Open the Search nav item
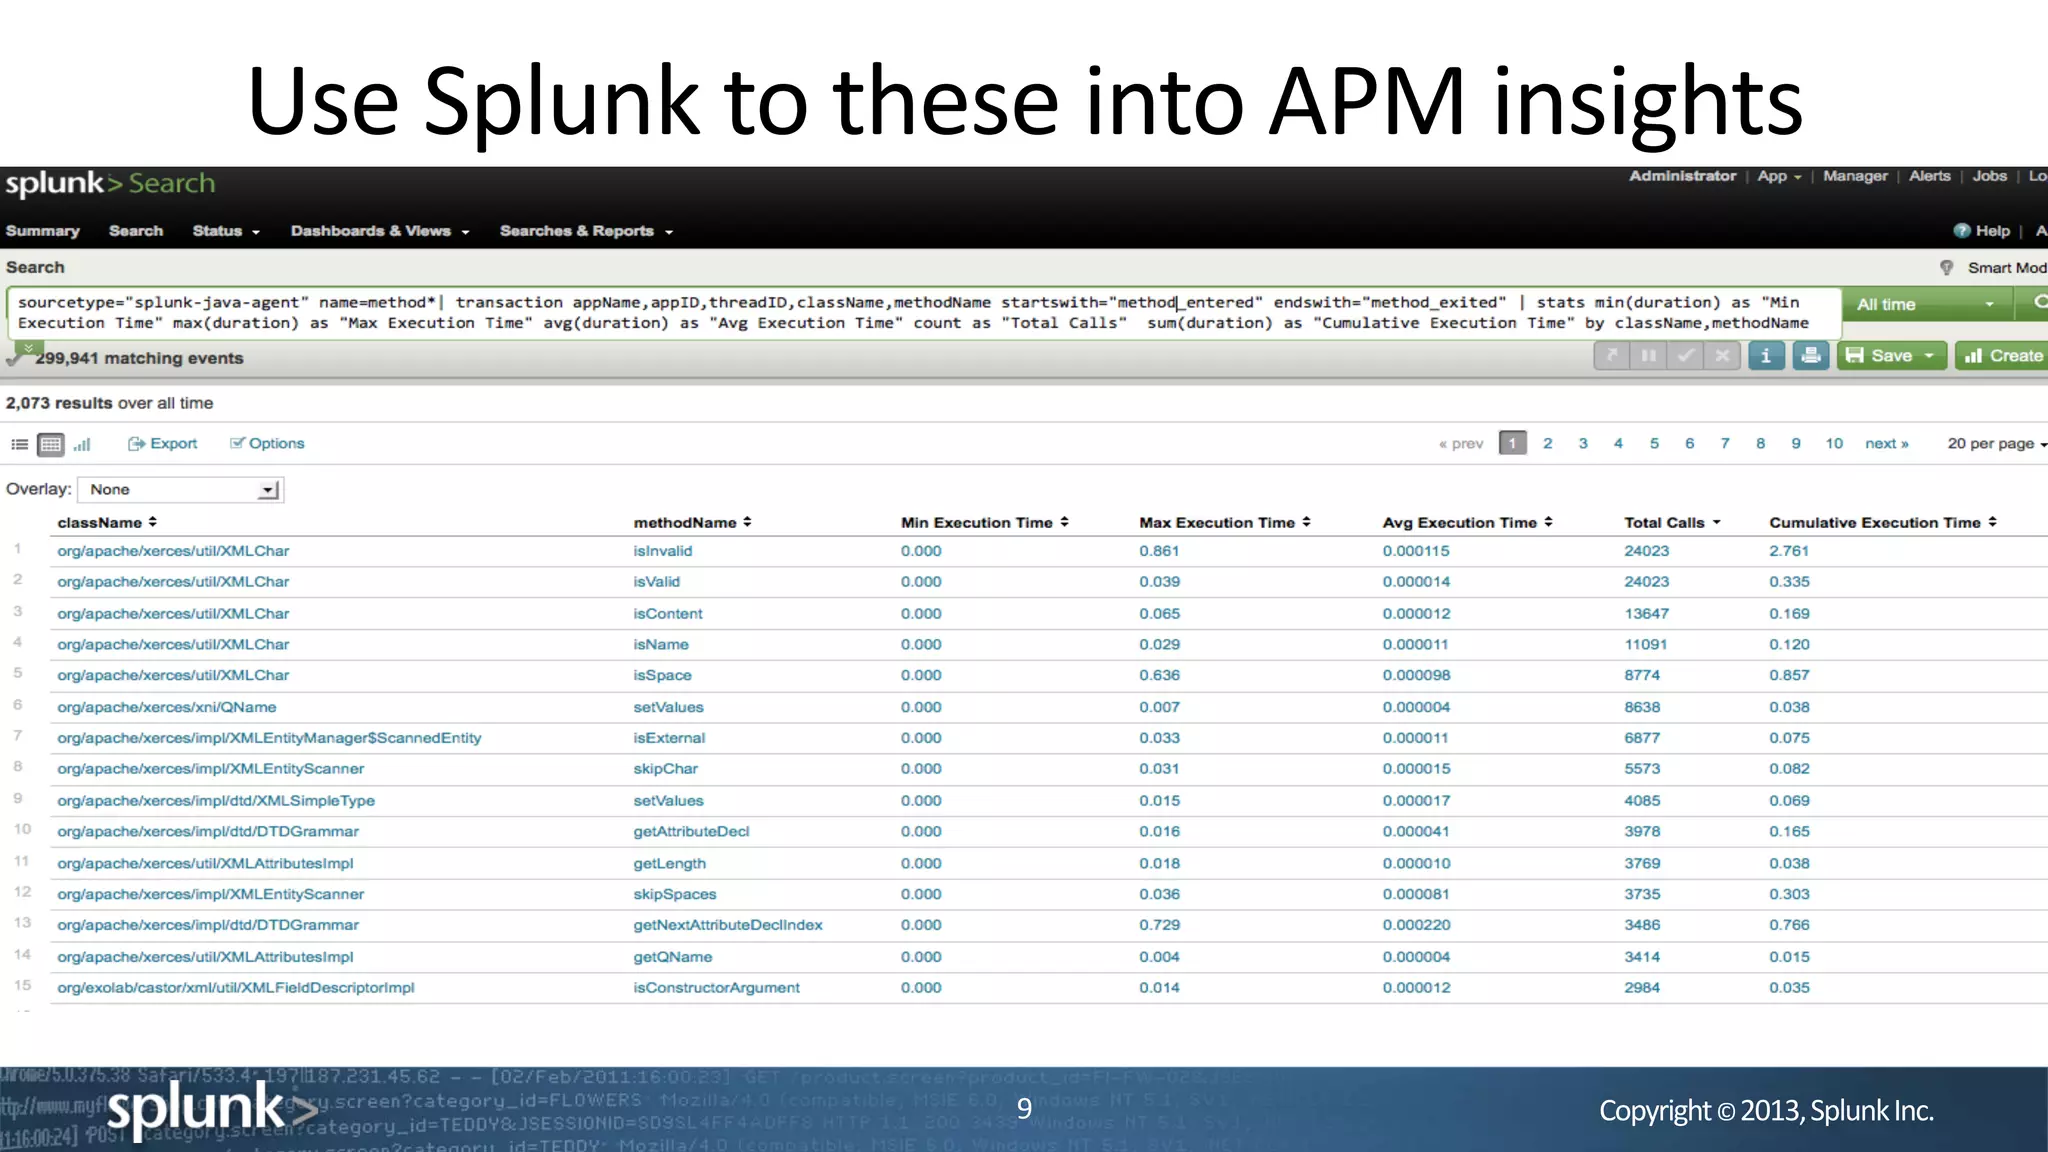The image size is (2048, 1152). [x=136, y=231]
